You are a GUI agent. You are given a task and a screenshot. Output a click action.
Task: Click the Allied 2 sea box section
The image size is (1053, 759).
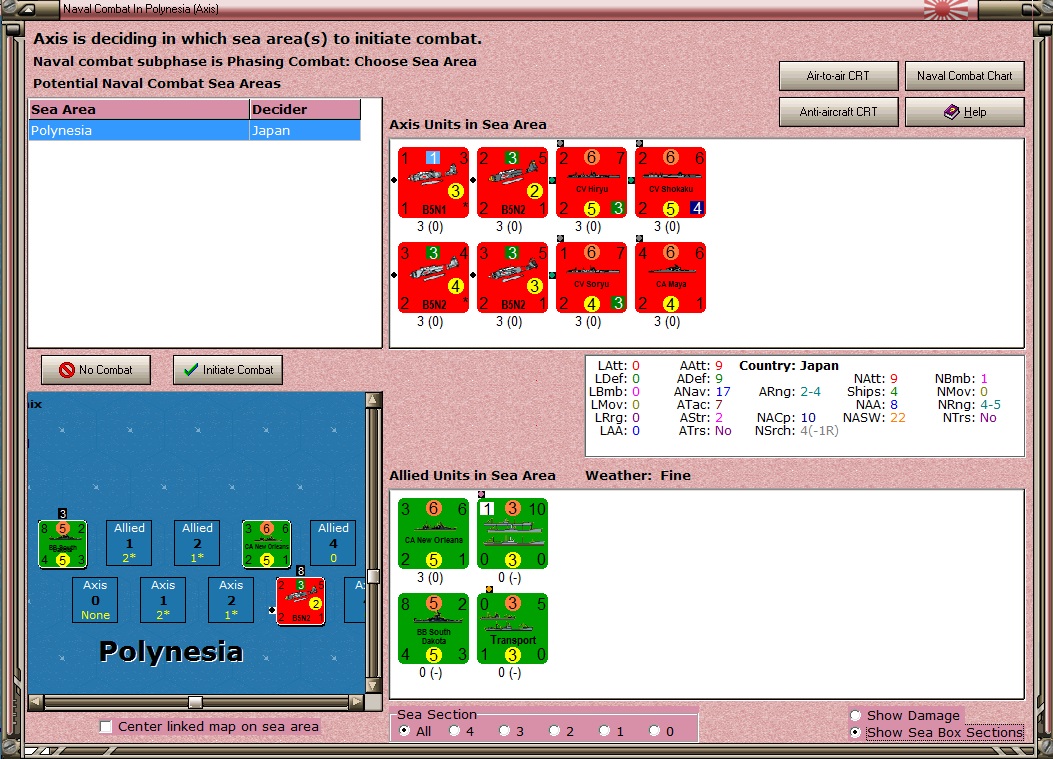197,543
